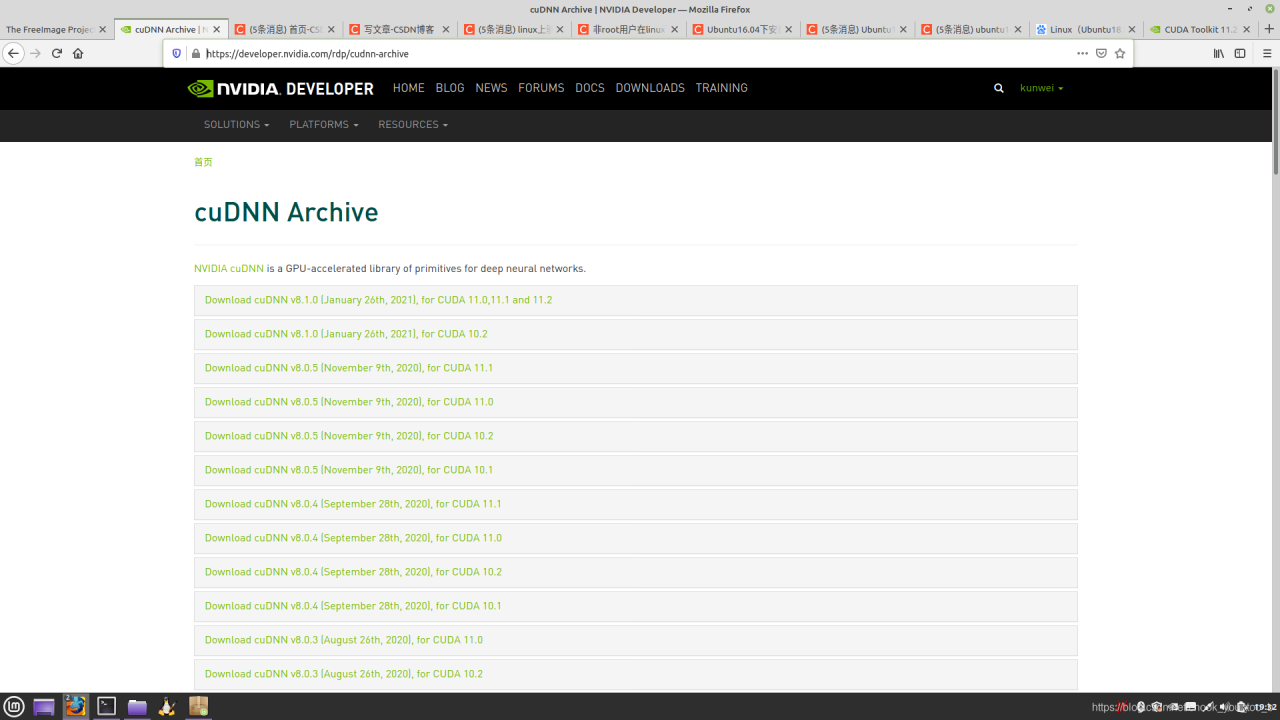The width and height of the screenshot is (1280, 720).
Task: Save the page to Pocket
Action: [1101, 53]
